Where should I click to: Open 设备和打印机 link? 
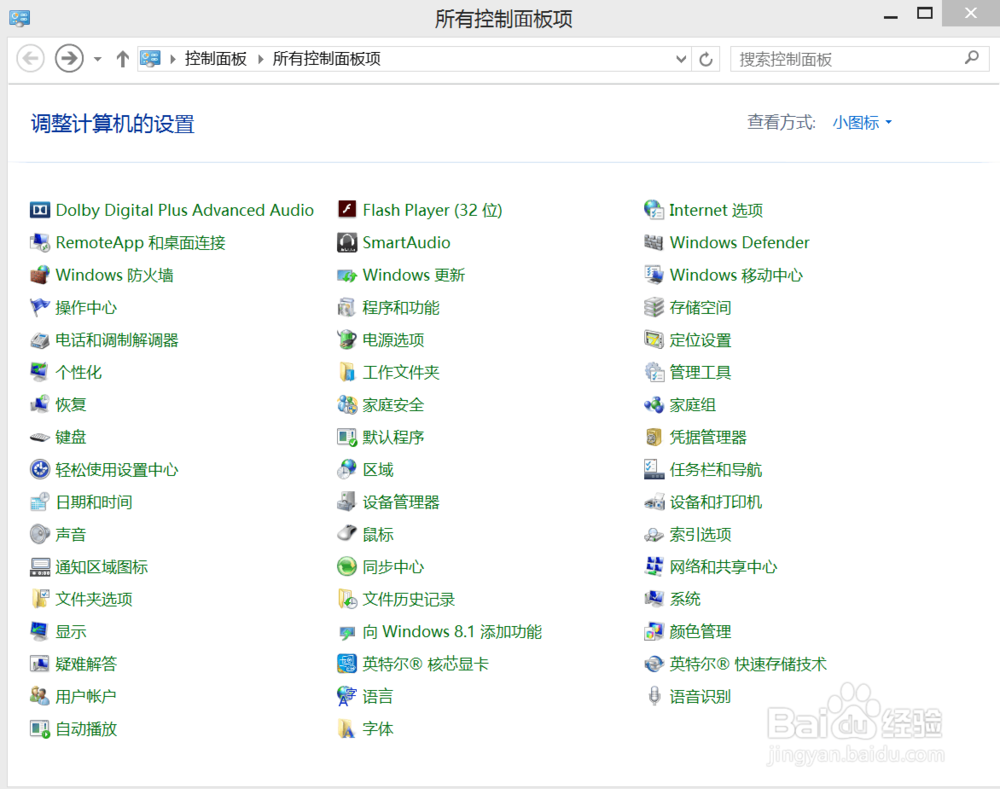[716, 502]
